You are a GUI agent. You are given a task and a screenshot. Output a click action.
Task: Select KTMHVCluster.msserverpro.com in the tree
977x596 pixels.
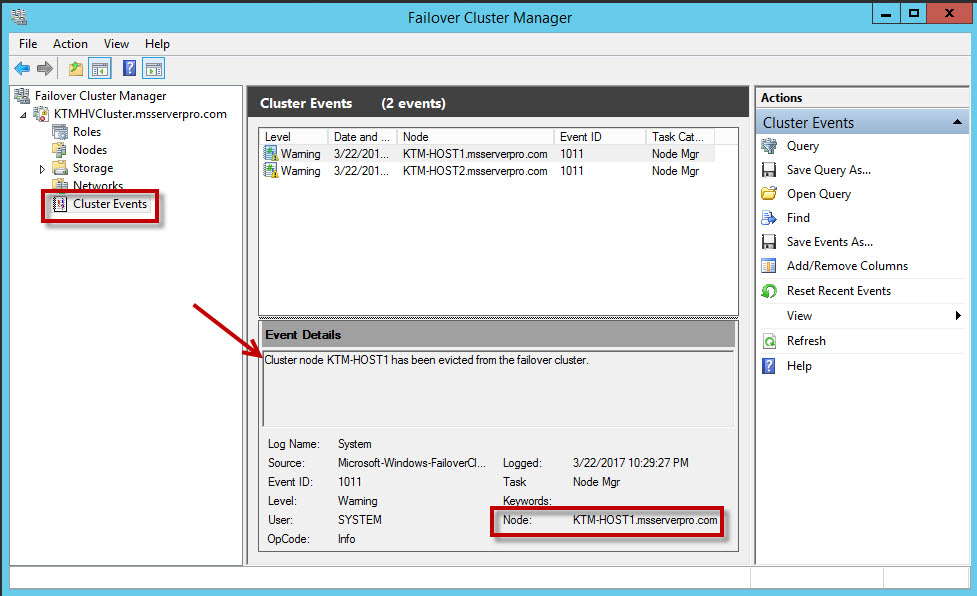click(x=140, y=114)
